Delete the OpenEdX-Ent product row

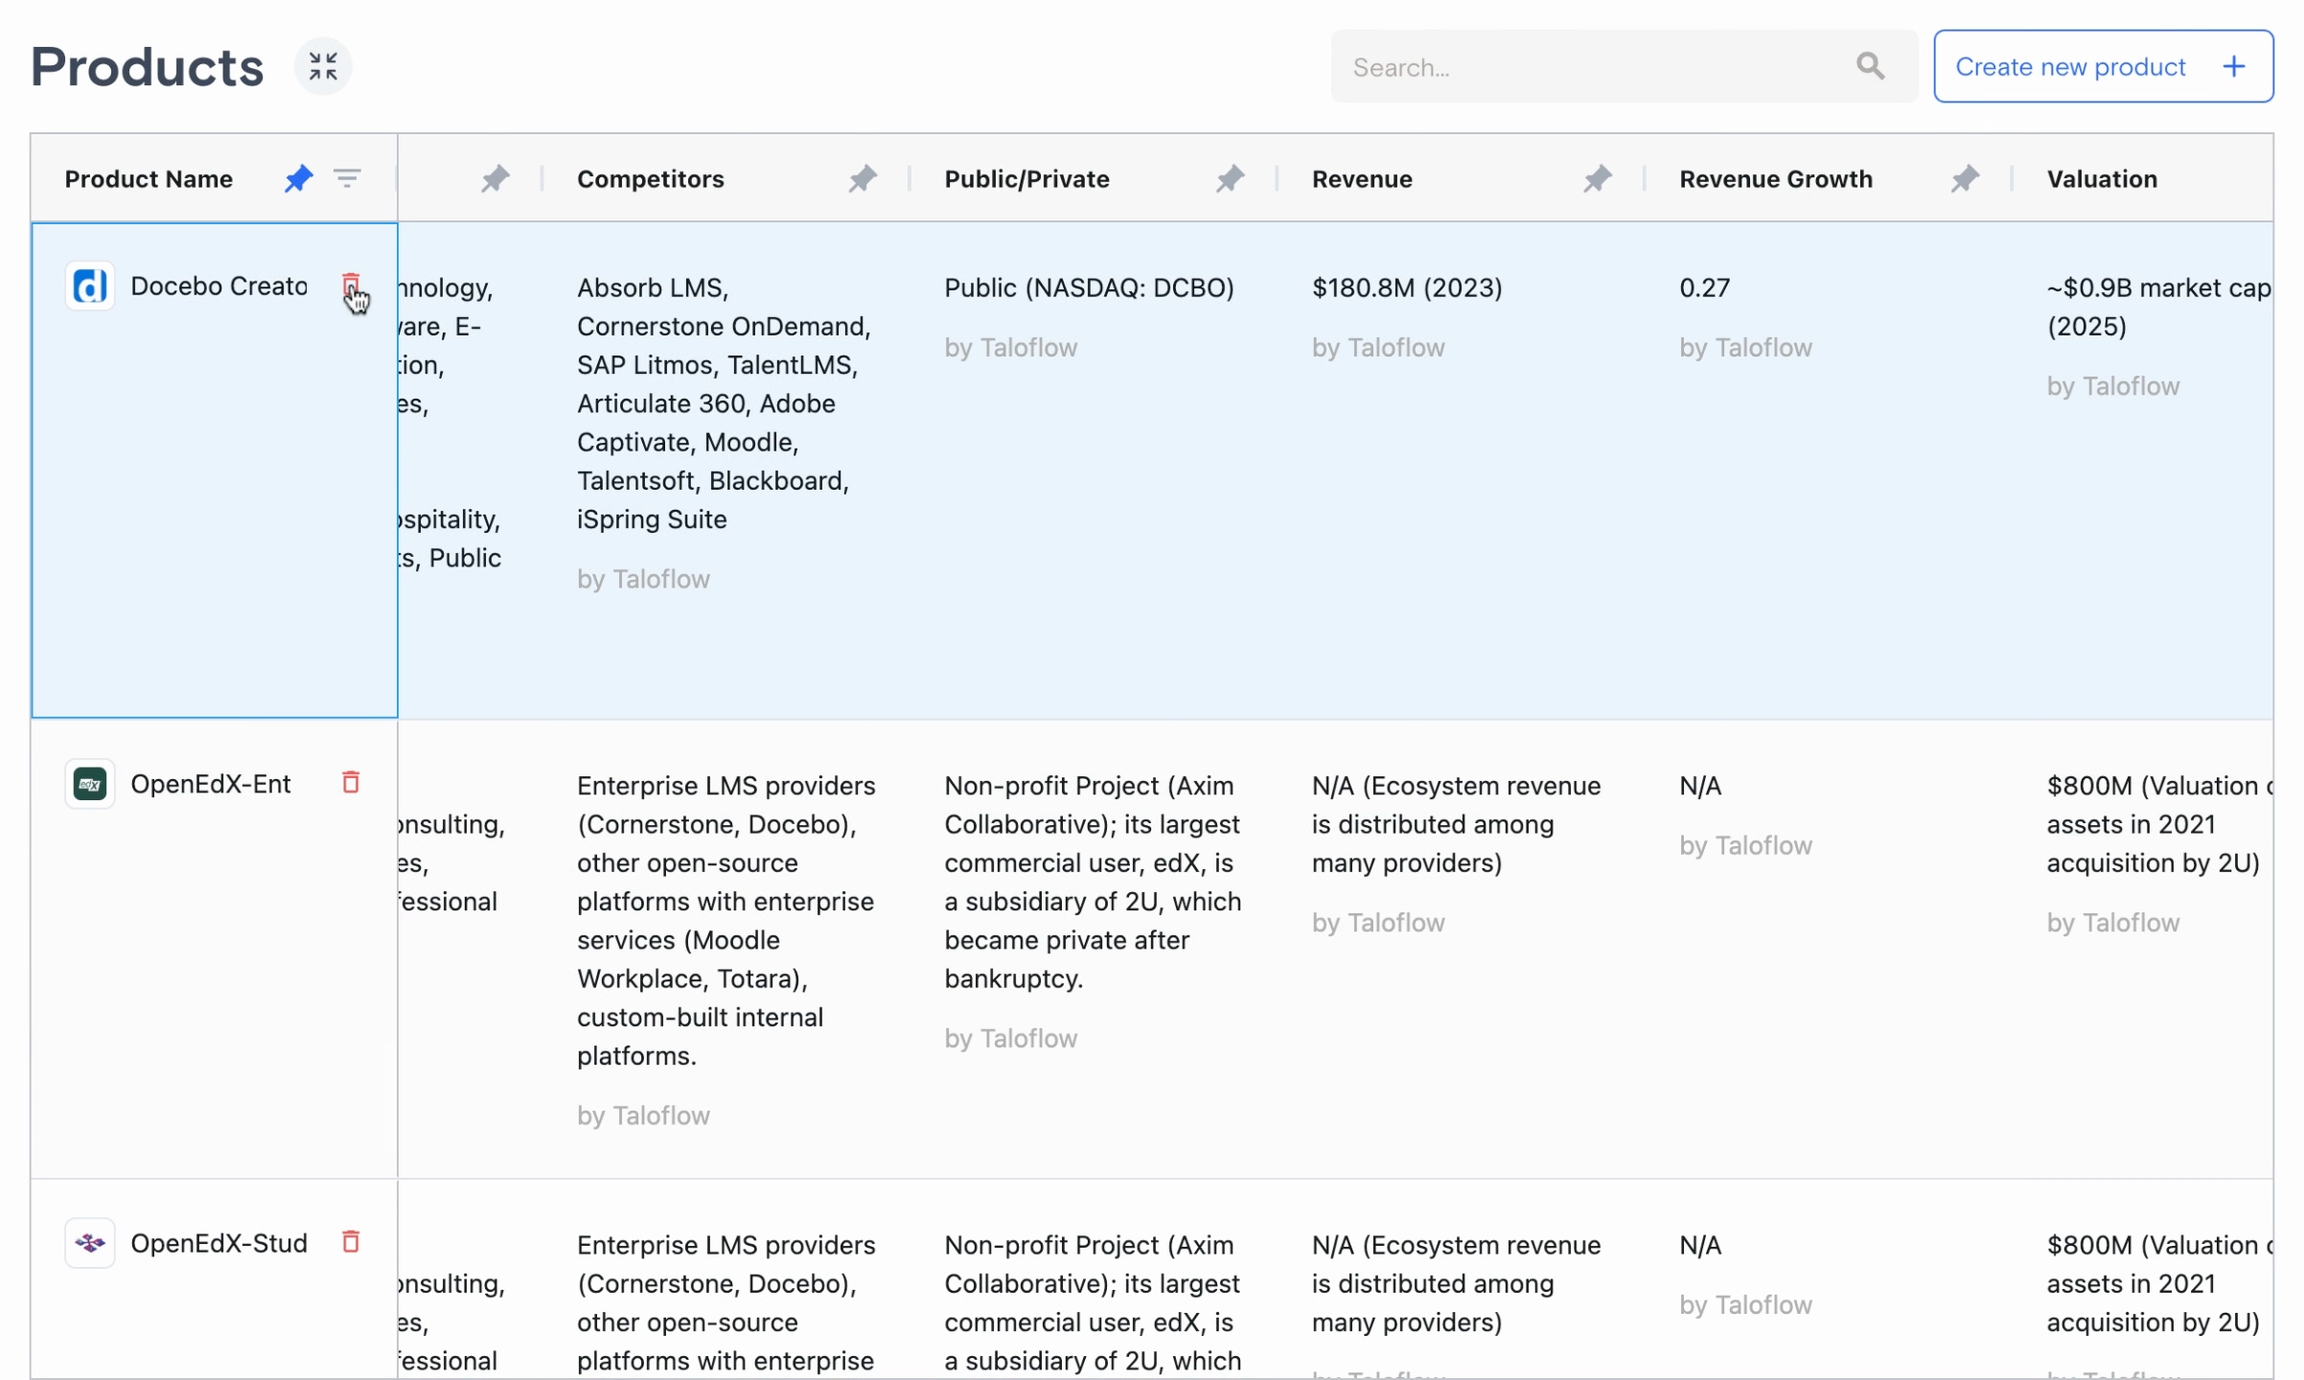350,782
